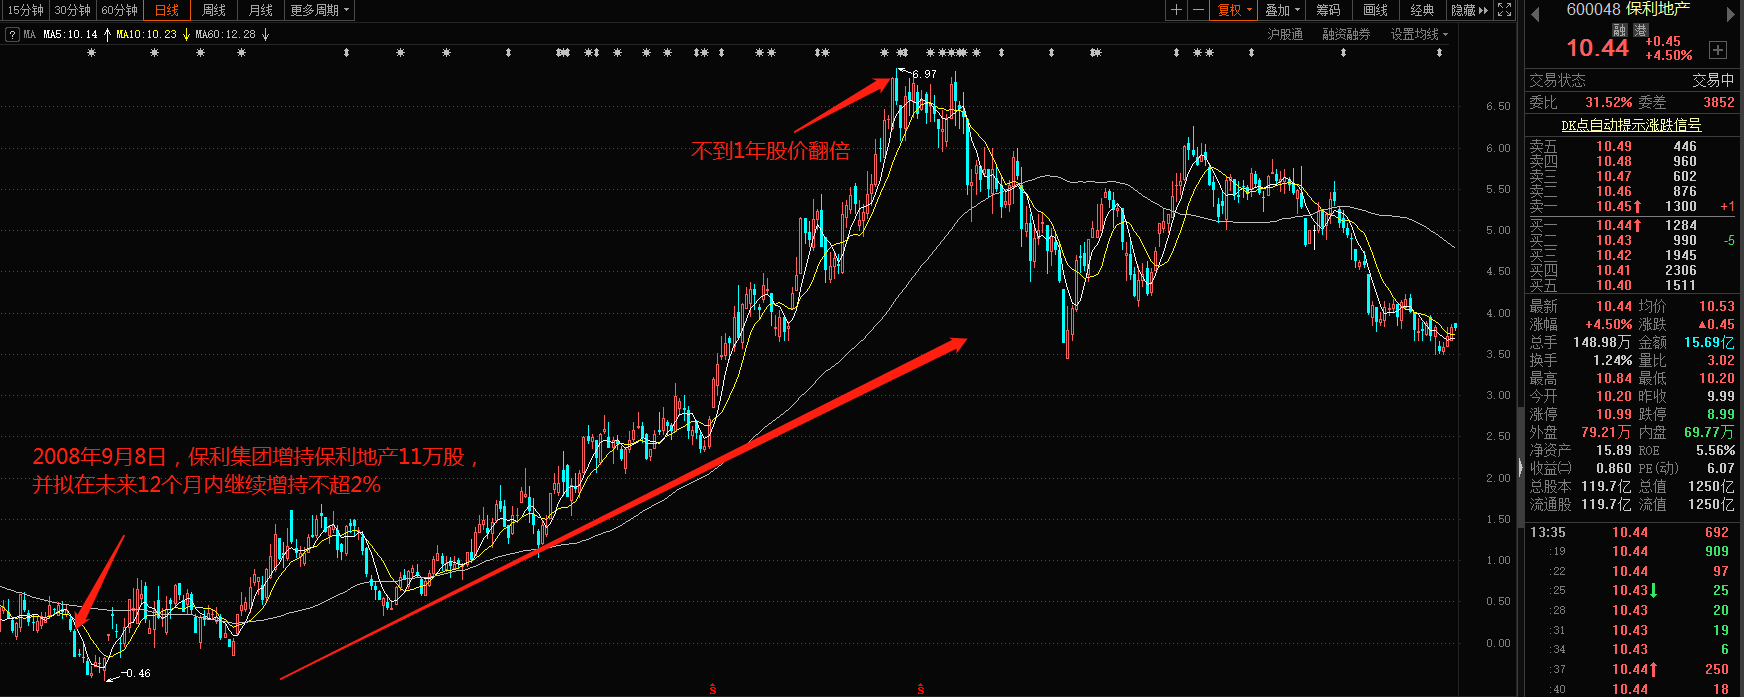
Task: Click the 港 Hong Kong connect badge
Action: tap(1640, 30)
